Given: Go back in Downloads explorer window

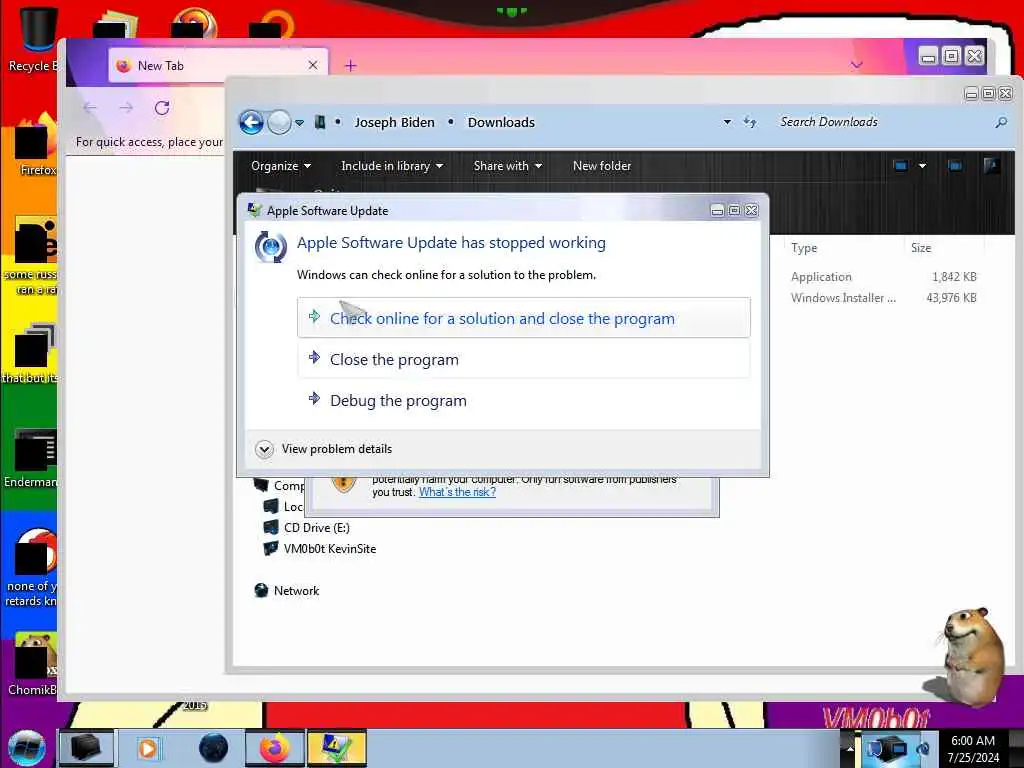Looking at the screenshot, I should [251, 122].
